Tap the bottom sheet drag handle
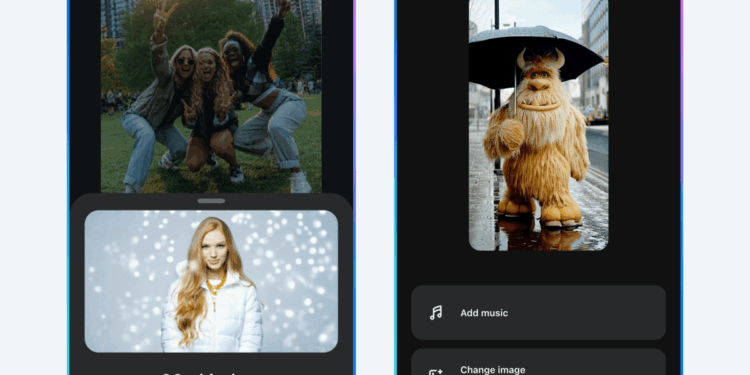This screenshot has height=375, width=750. click(x=211, y=201)
